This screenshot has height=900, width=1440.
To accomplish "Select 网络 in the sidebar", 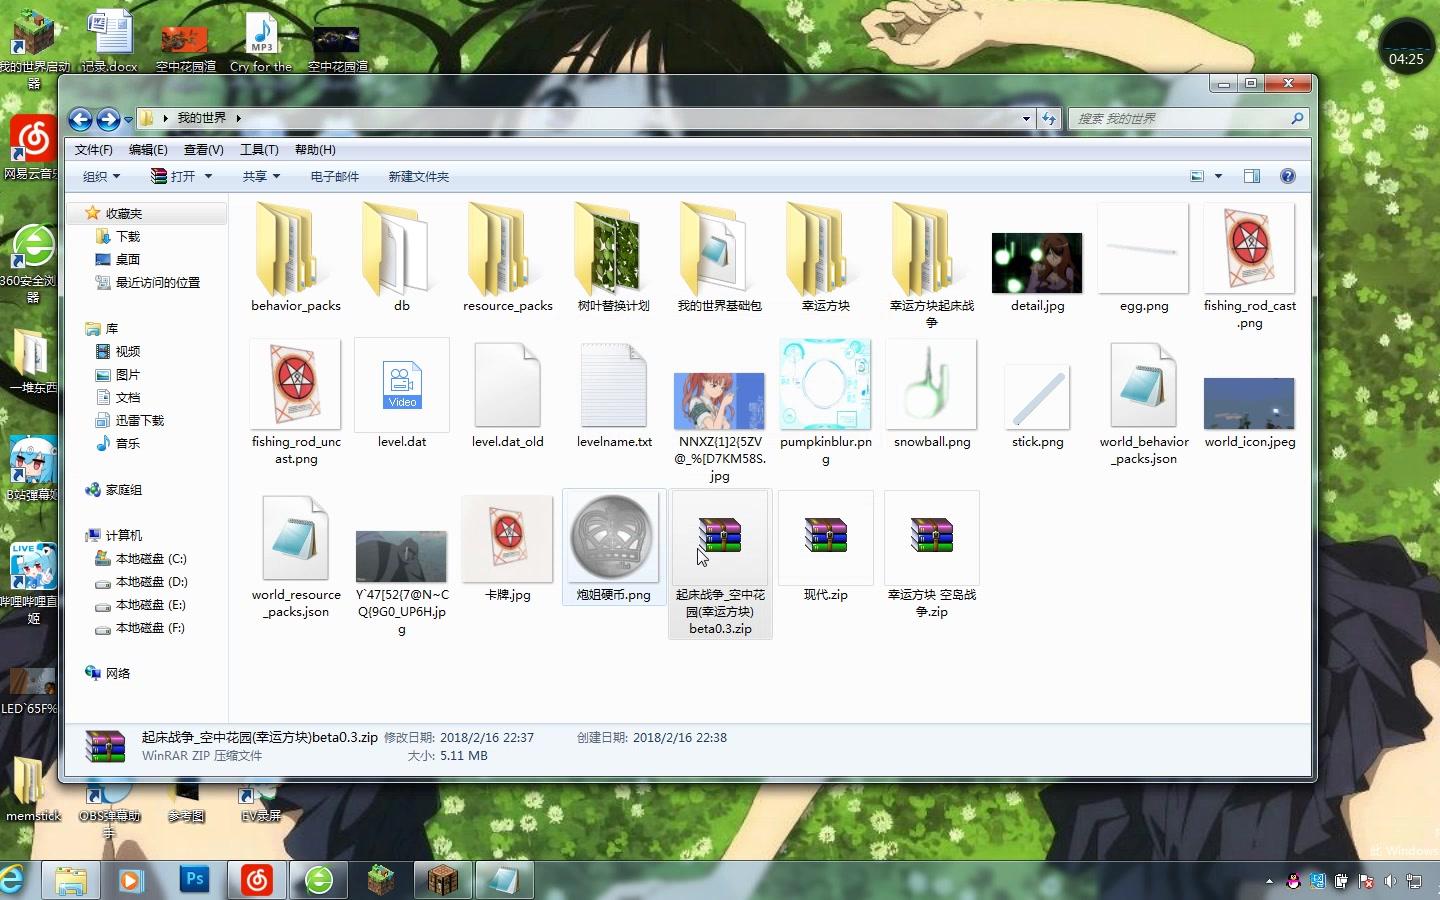I will pos(118,674).
